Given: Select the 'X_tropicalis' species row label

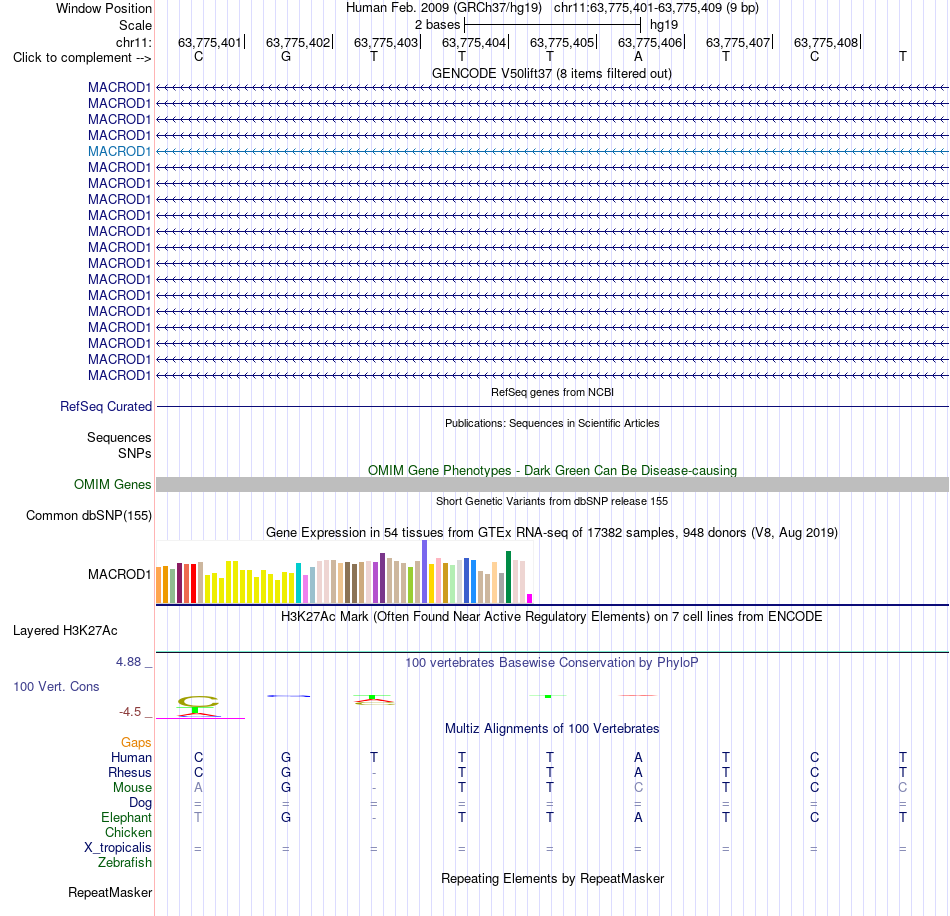Looking at the screenshot, I should pos(118,848).
